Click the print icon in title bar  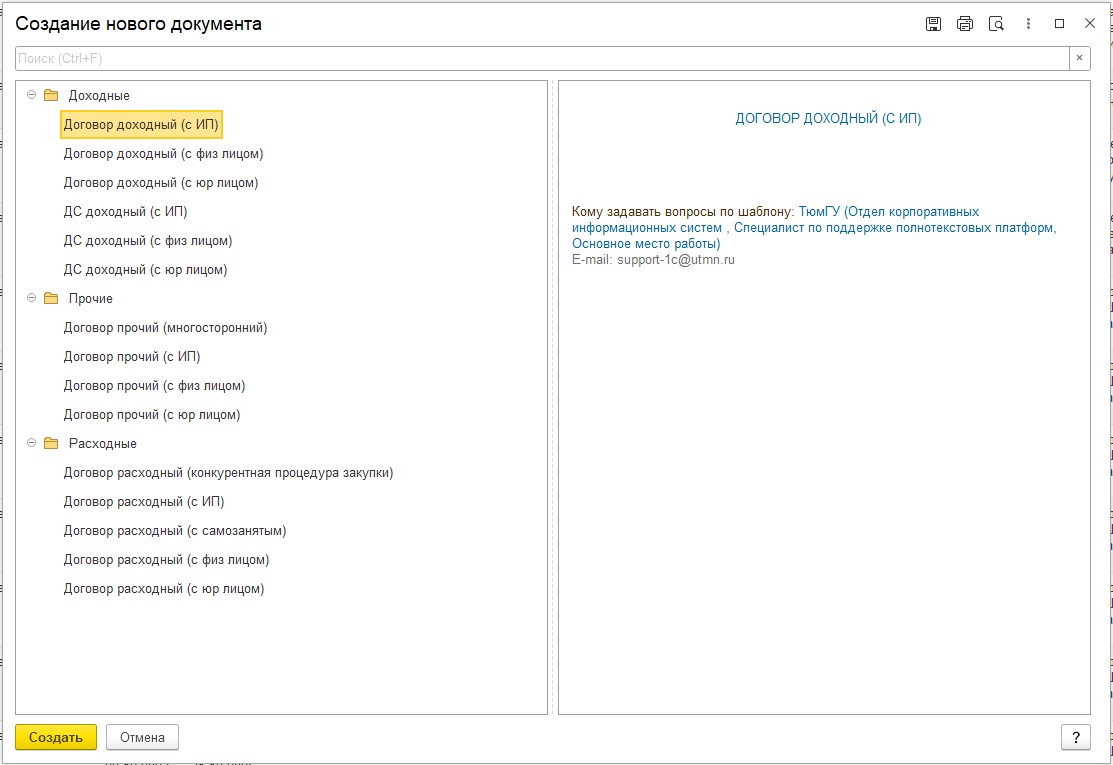[x=964, y=24]
